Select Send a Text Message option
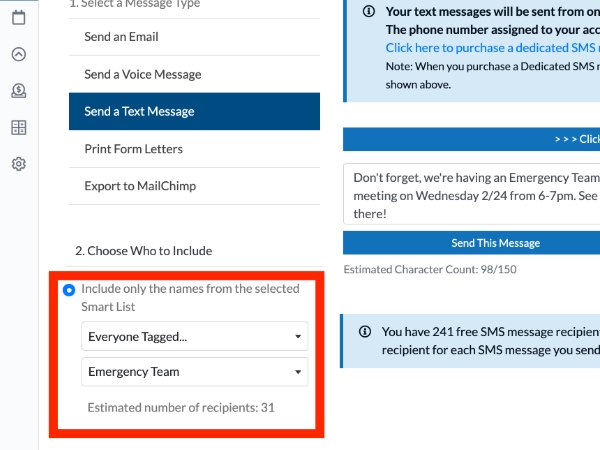 pos(194,111)
